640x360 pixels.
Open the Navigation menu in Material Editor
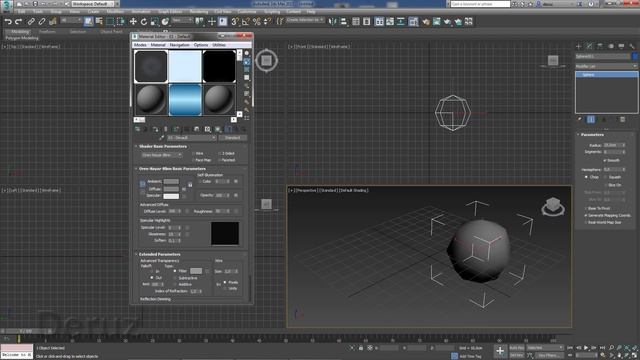coord(180,45)
